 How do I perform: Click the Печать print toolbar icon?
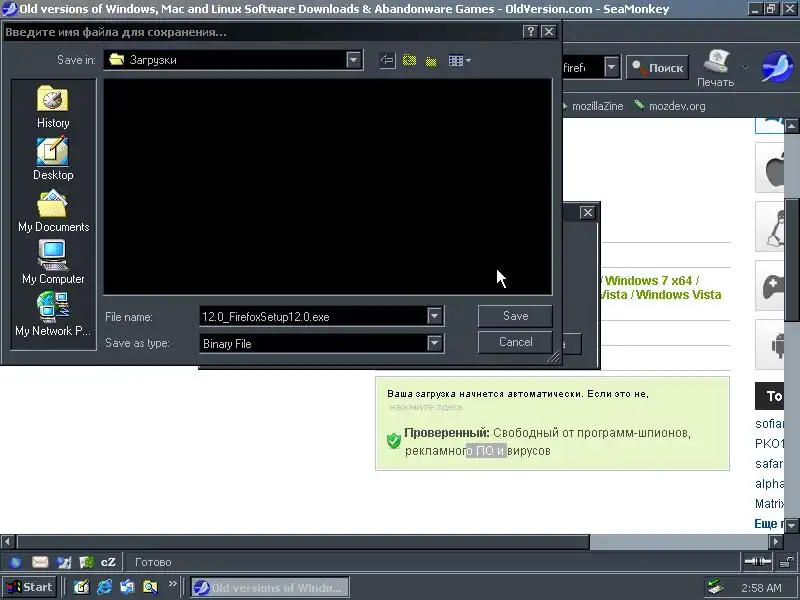(715, 68)
